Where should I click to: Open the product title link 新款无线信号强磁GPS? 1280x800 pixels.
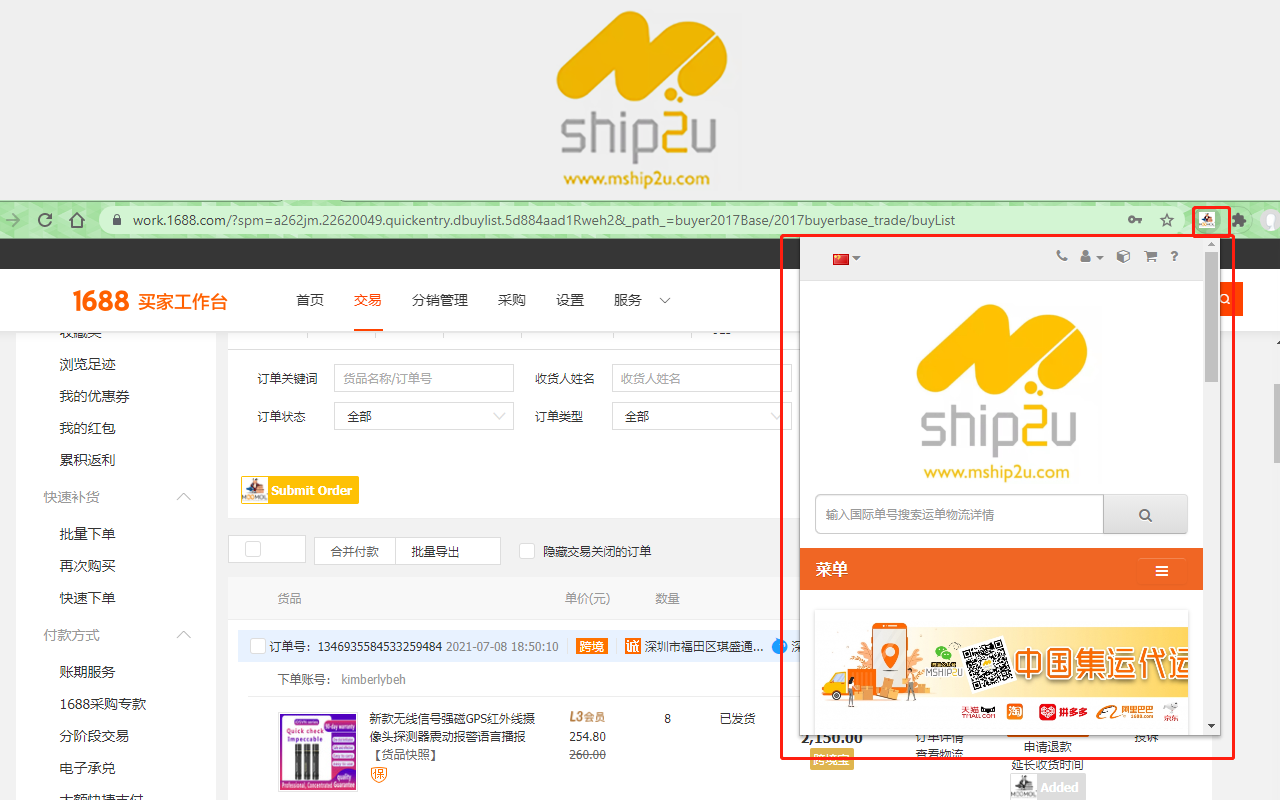click(x=452, y=727)
